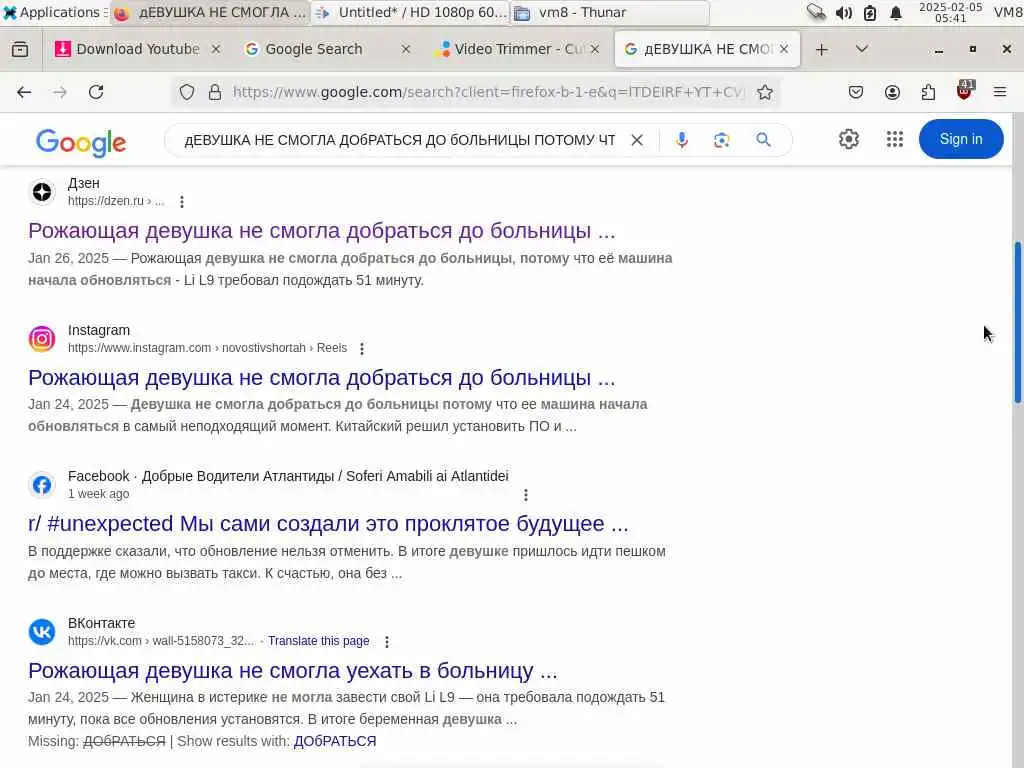Open Firefox View at left of tab strip

point(20,50)
